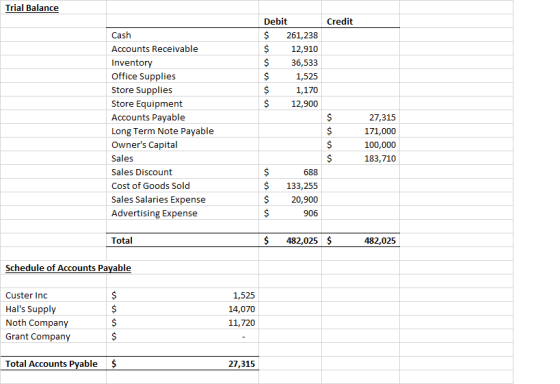Click the Debit column header
This screenshot has width=560, height=384.
275,21
